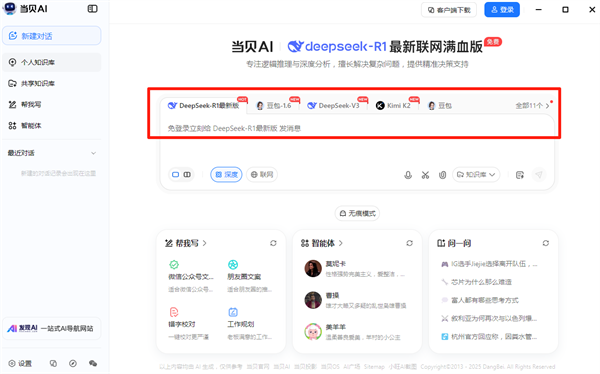Collapse the sidebar with the panel toggle icon
Viewport: 600px width, 374px height.
coord(92,9)
